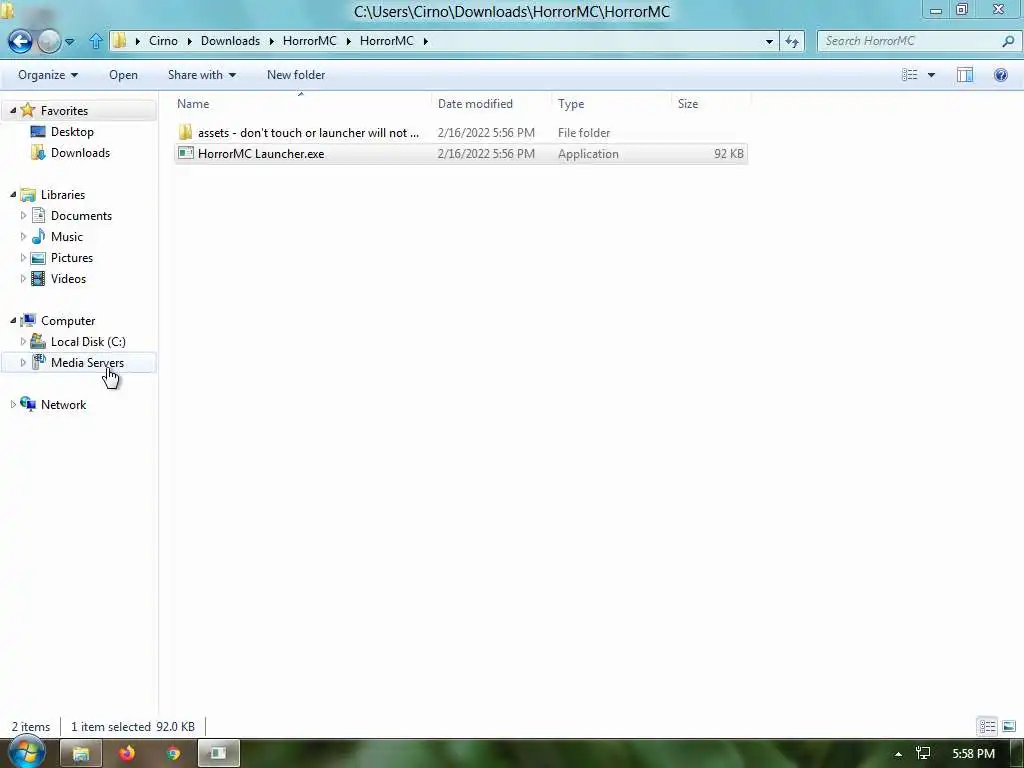Click the Cirno breadcrumb segment
This screenshot has width=1024, height=768.
point(163,40)
